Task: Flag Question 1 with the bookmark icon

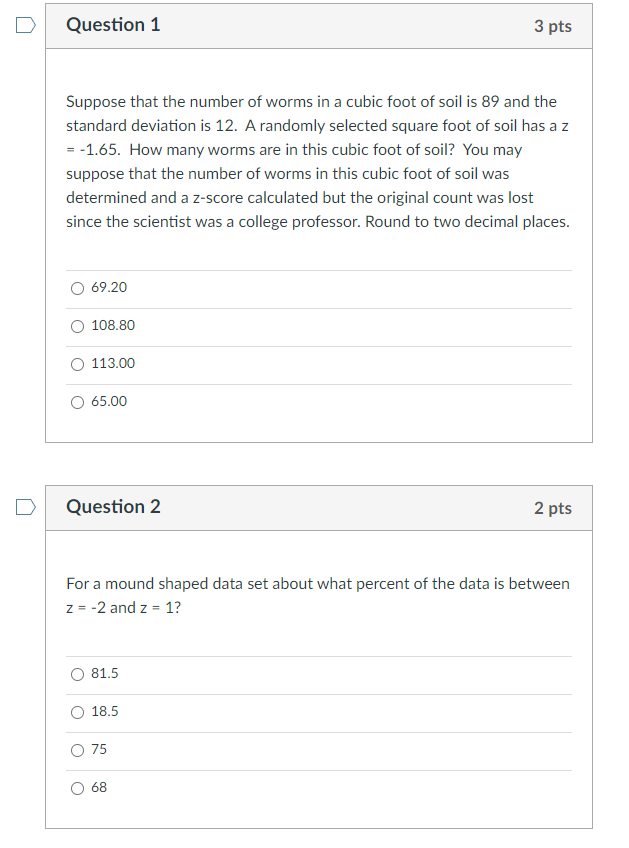Action: tap(25, 25)
